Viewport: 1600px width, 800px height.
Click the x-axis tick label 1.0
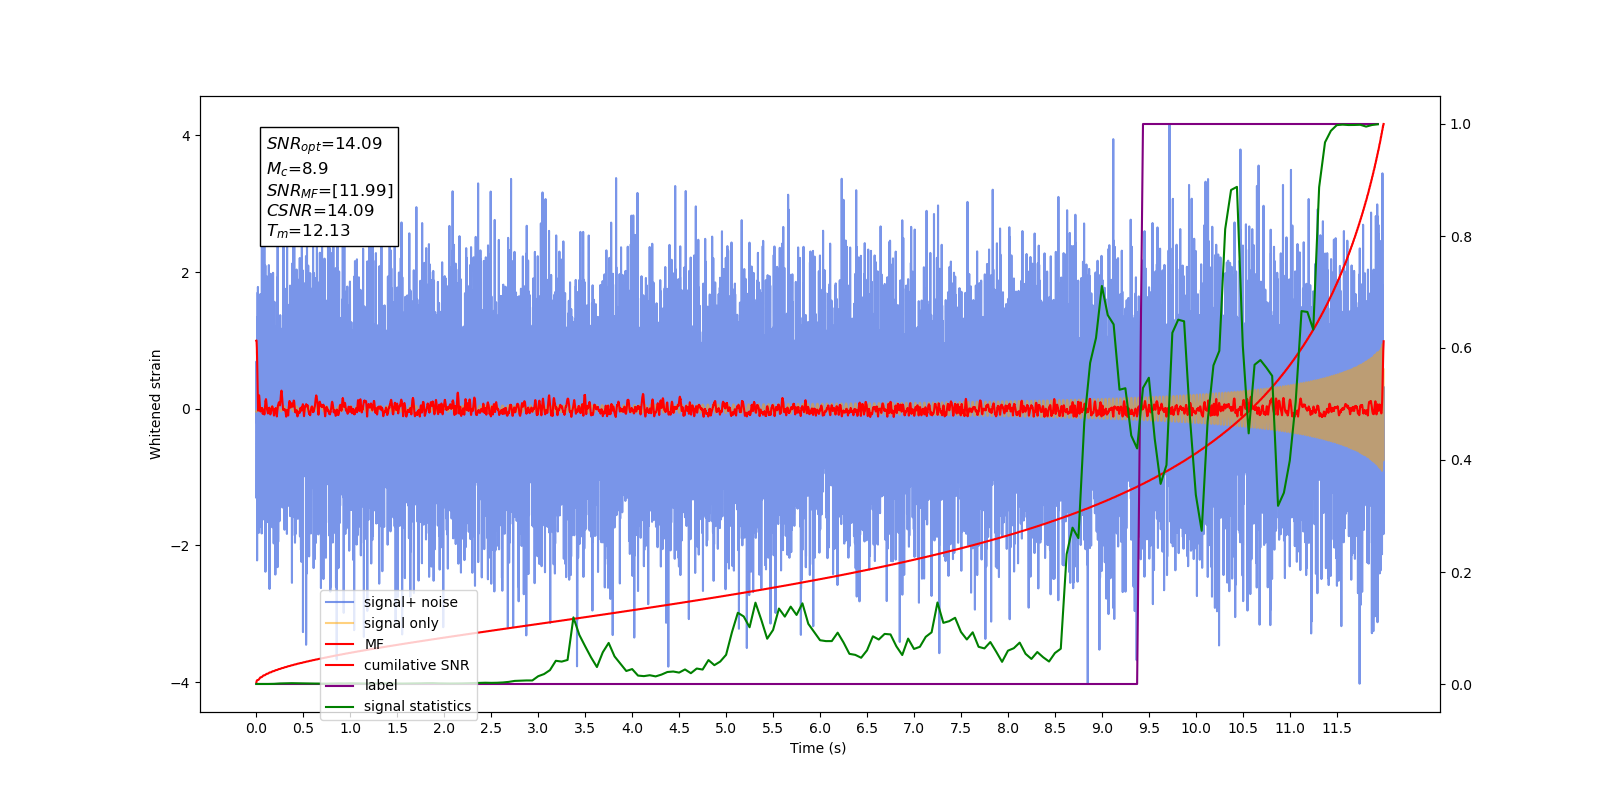350,728
